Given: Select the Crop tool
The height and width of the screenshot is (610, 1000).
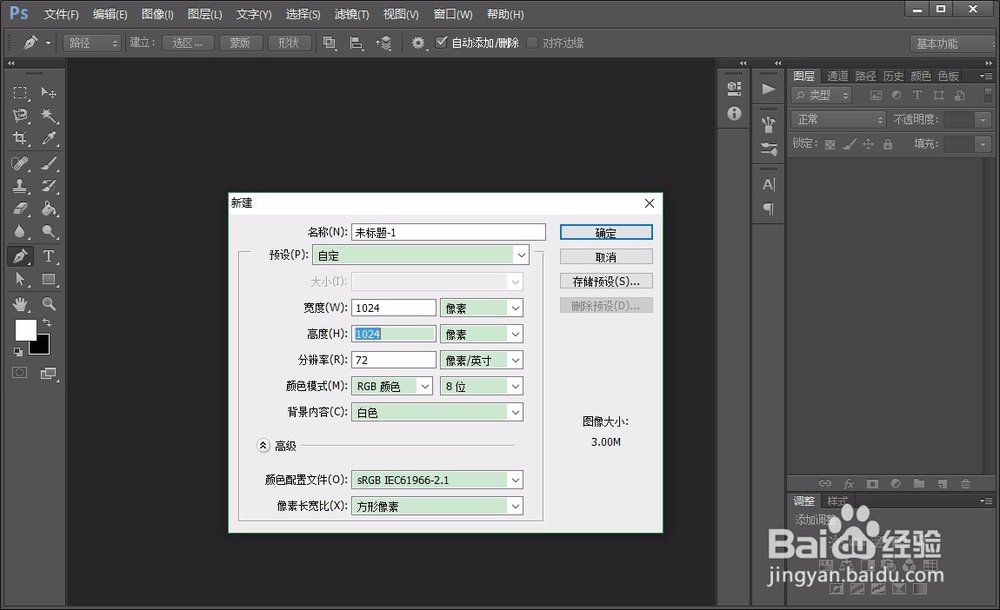Looking at the screenshot, I should pos(20,138).
